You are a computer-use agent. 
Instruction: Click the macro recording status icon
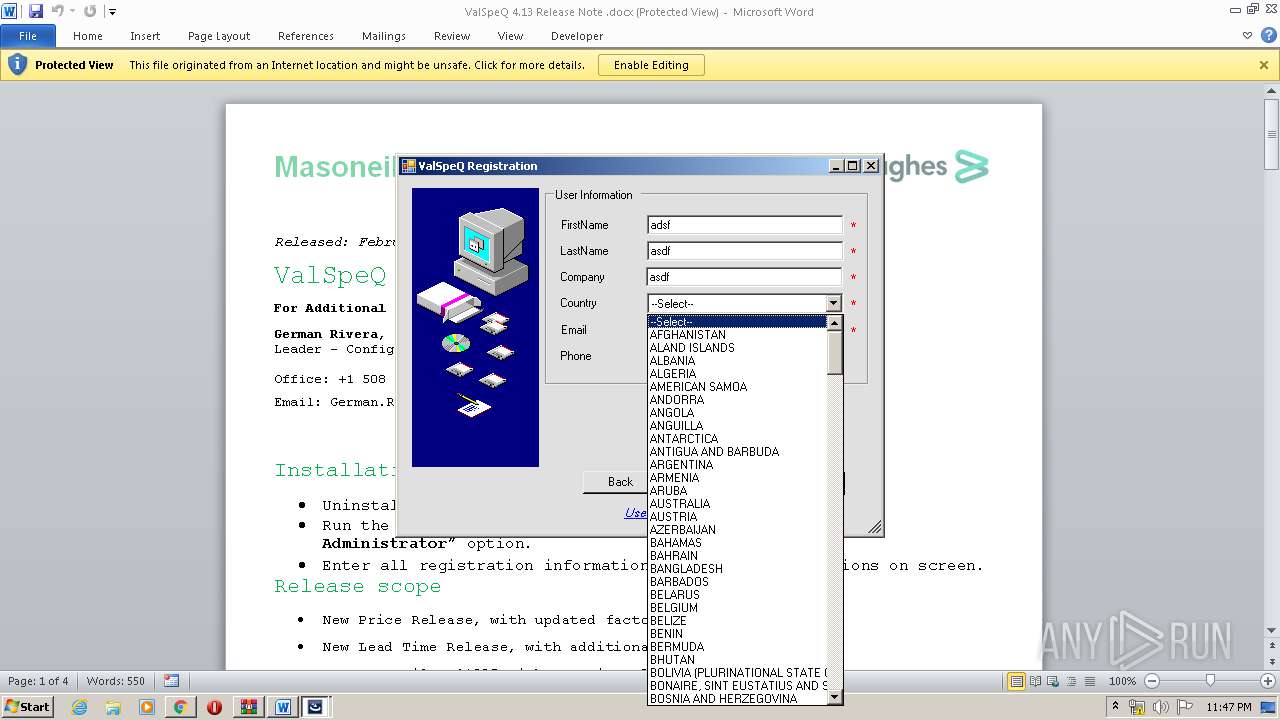pyautogui.click(x=171, y=681)
